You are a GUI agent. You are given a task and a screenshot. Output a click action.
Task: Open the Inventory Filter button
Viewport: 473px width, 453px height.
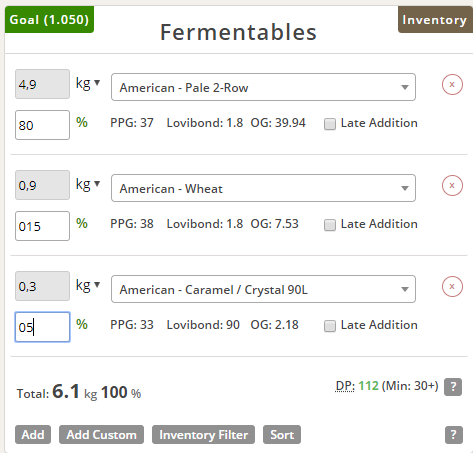[203, 435]
